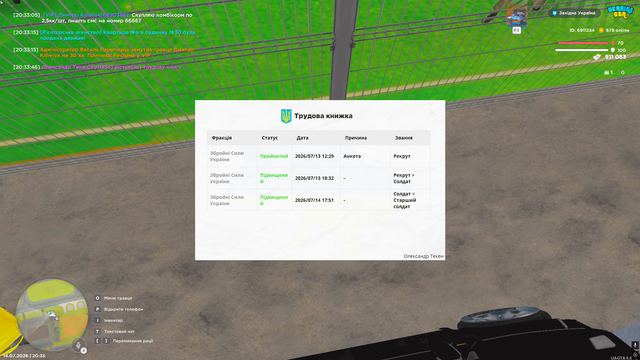Click the small icon next to count 1
The height and width of the screenshot is (360, 640).
point(607,72)
